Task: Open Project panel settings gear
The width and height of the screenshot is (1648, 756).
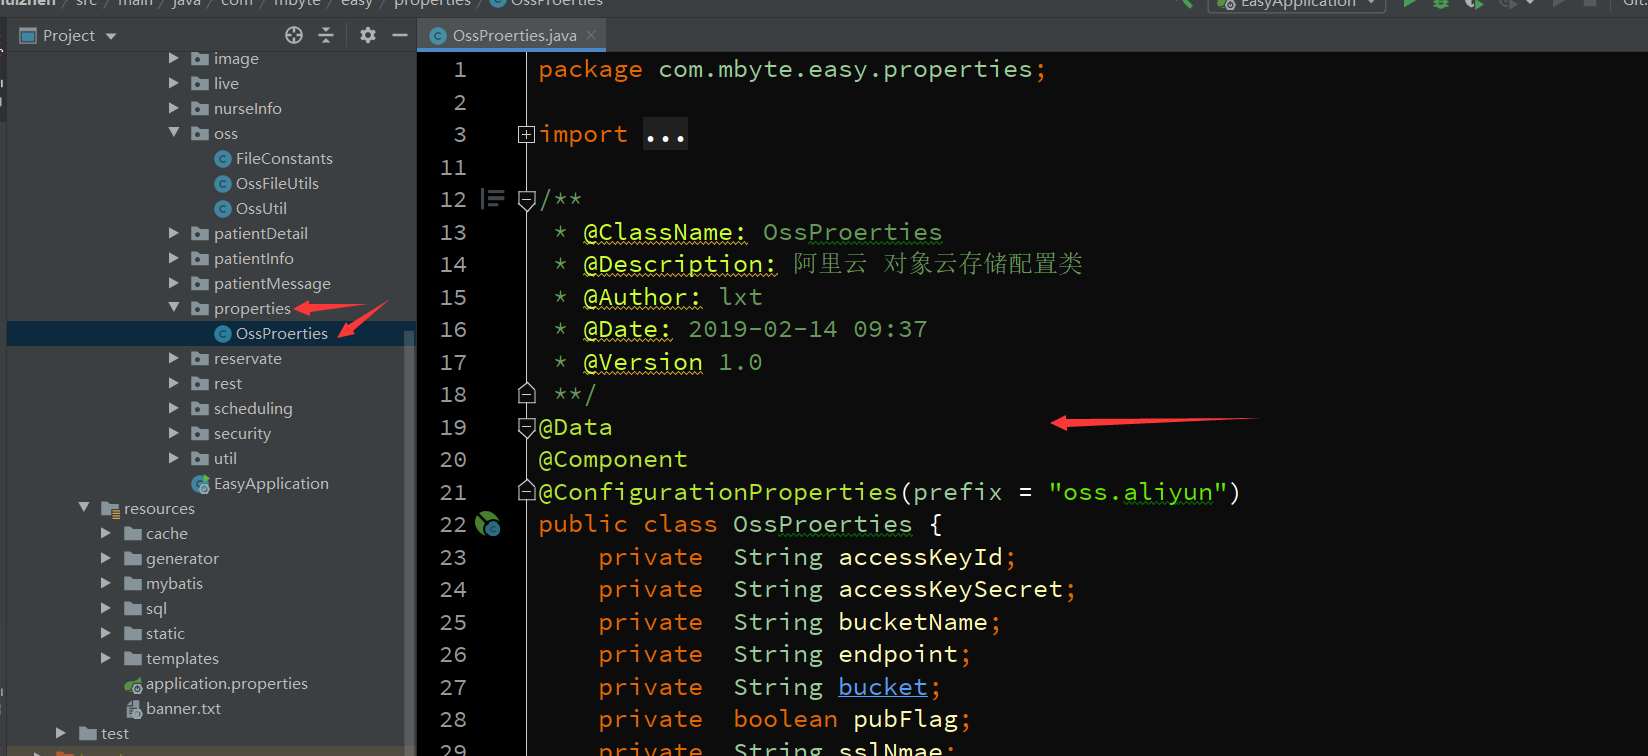Action: (x=368, y=35)
